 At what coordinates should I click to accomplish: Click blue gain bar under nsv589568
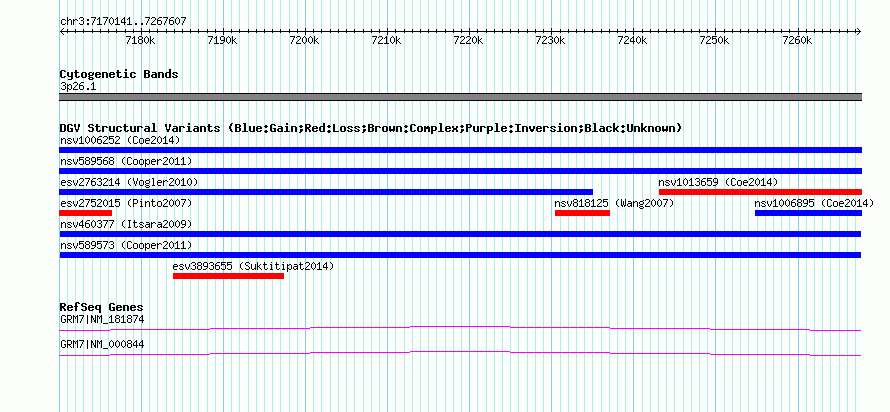(x=460, y=171)
